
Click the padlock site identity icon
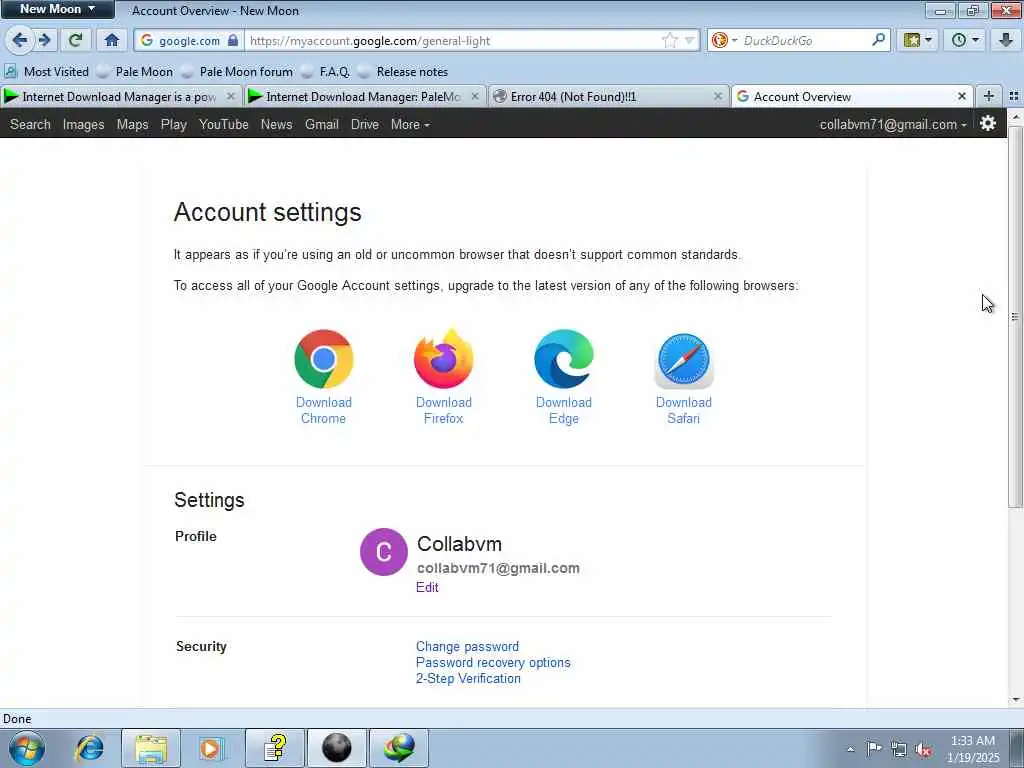pos(233,40)
